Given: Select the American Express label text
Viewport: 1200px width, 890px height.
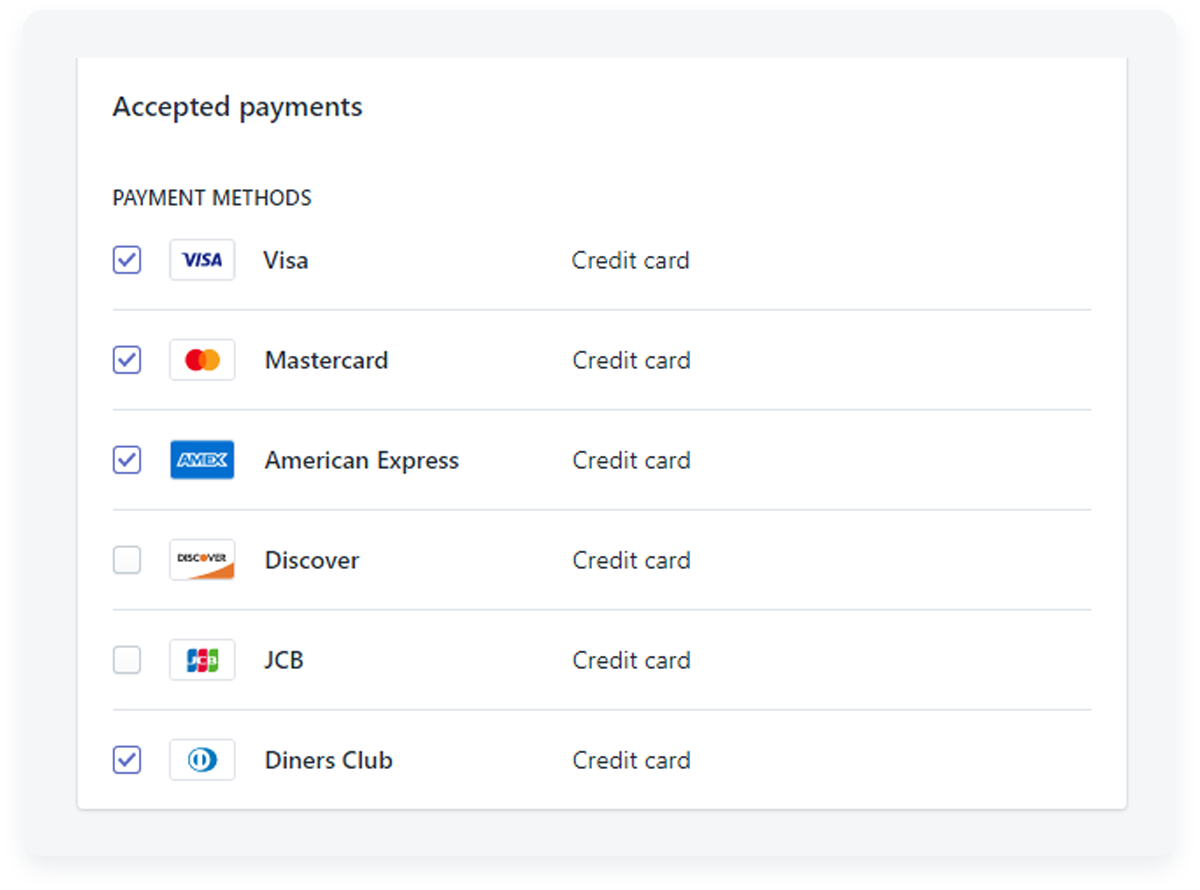Looking at the screenshot, I should point(362,461).
